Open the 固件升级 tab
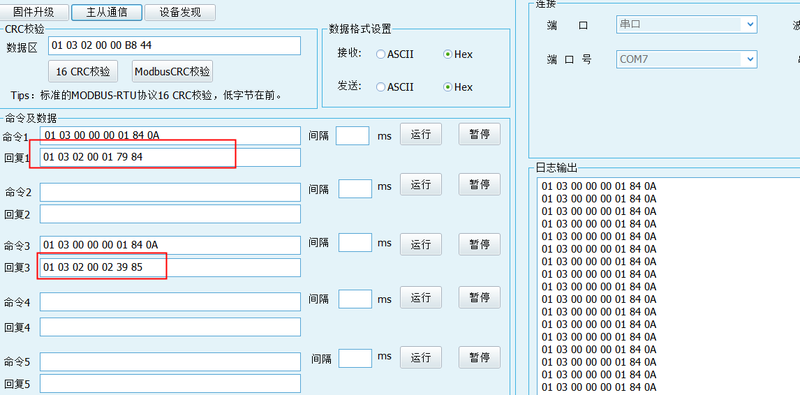The height and width of the screenshot is (395, 800). 34,12
